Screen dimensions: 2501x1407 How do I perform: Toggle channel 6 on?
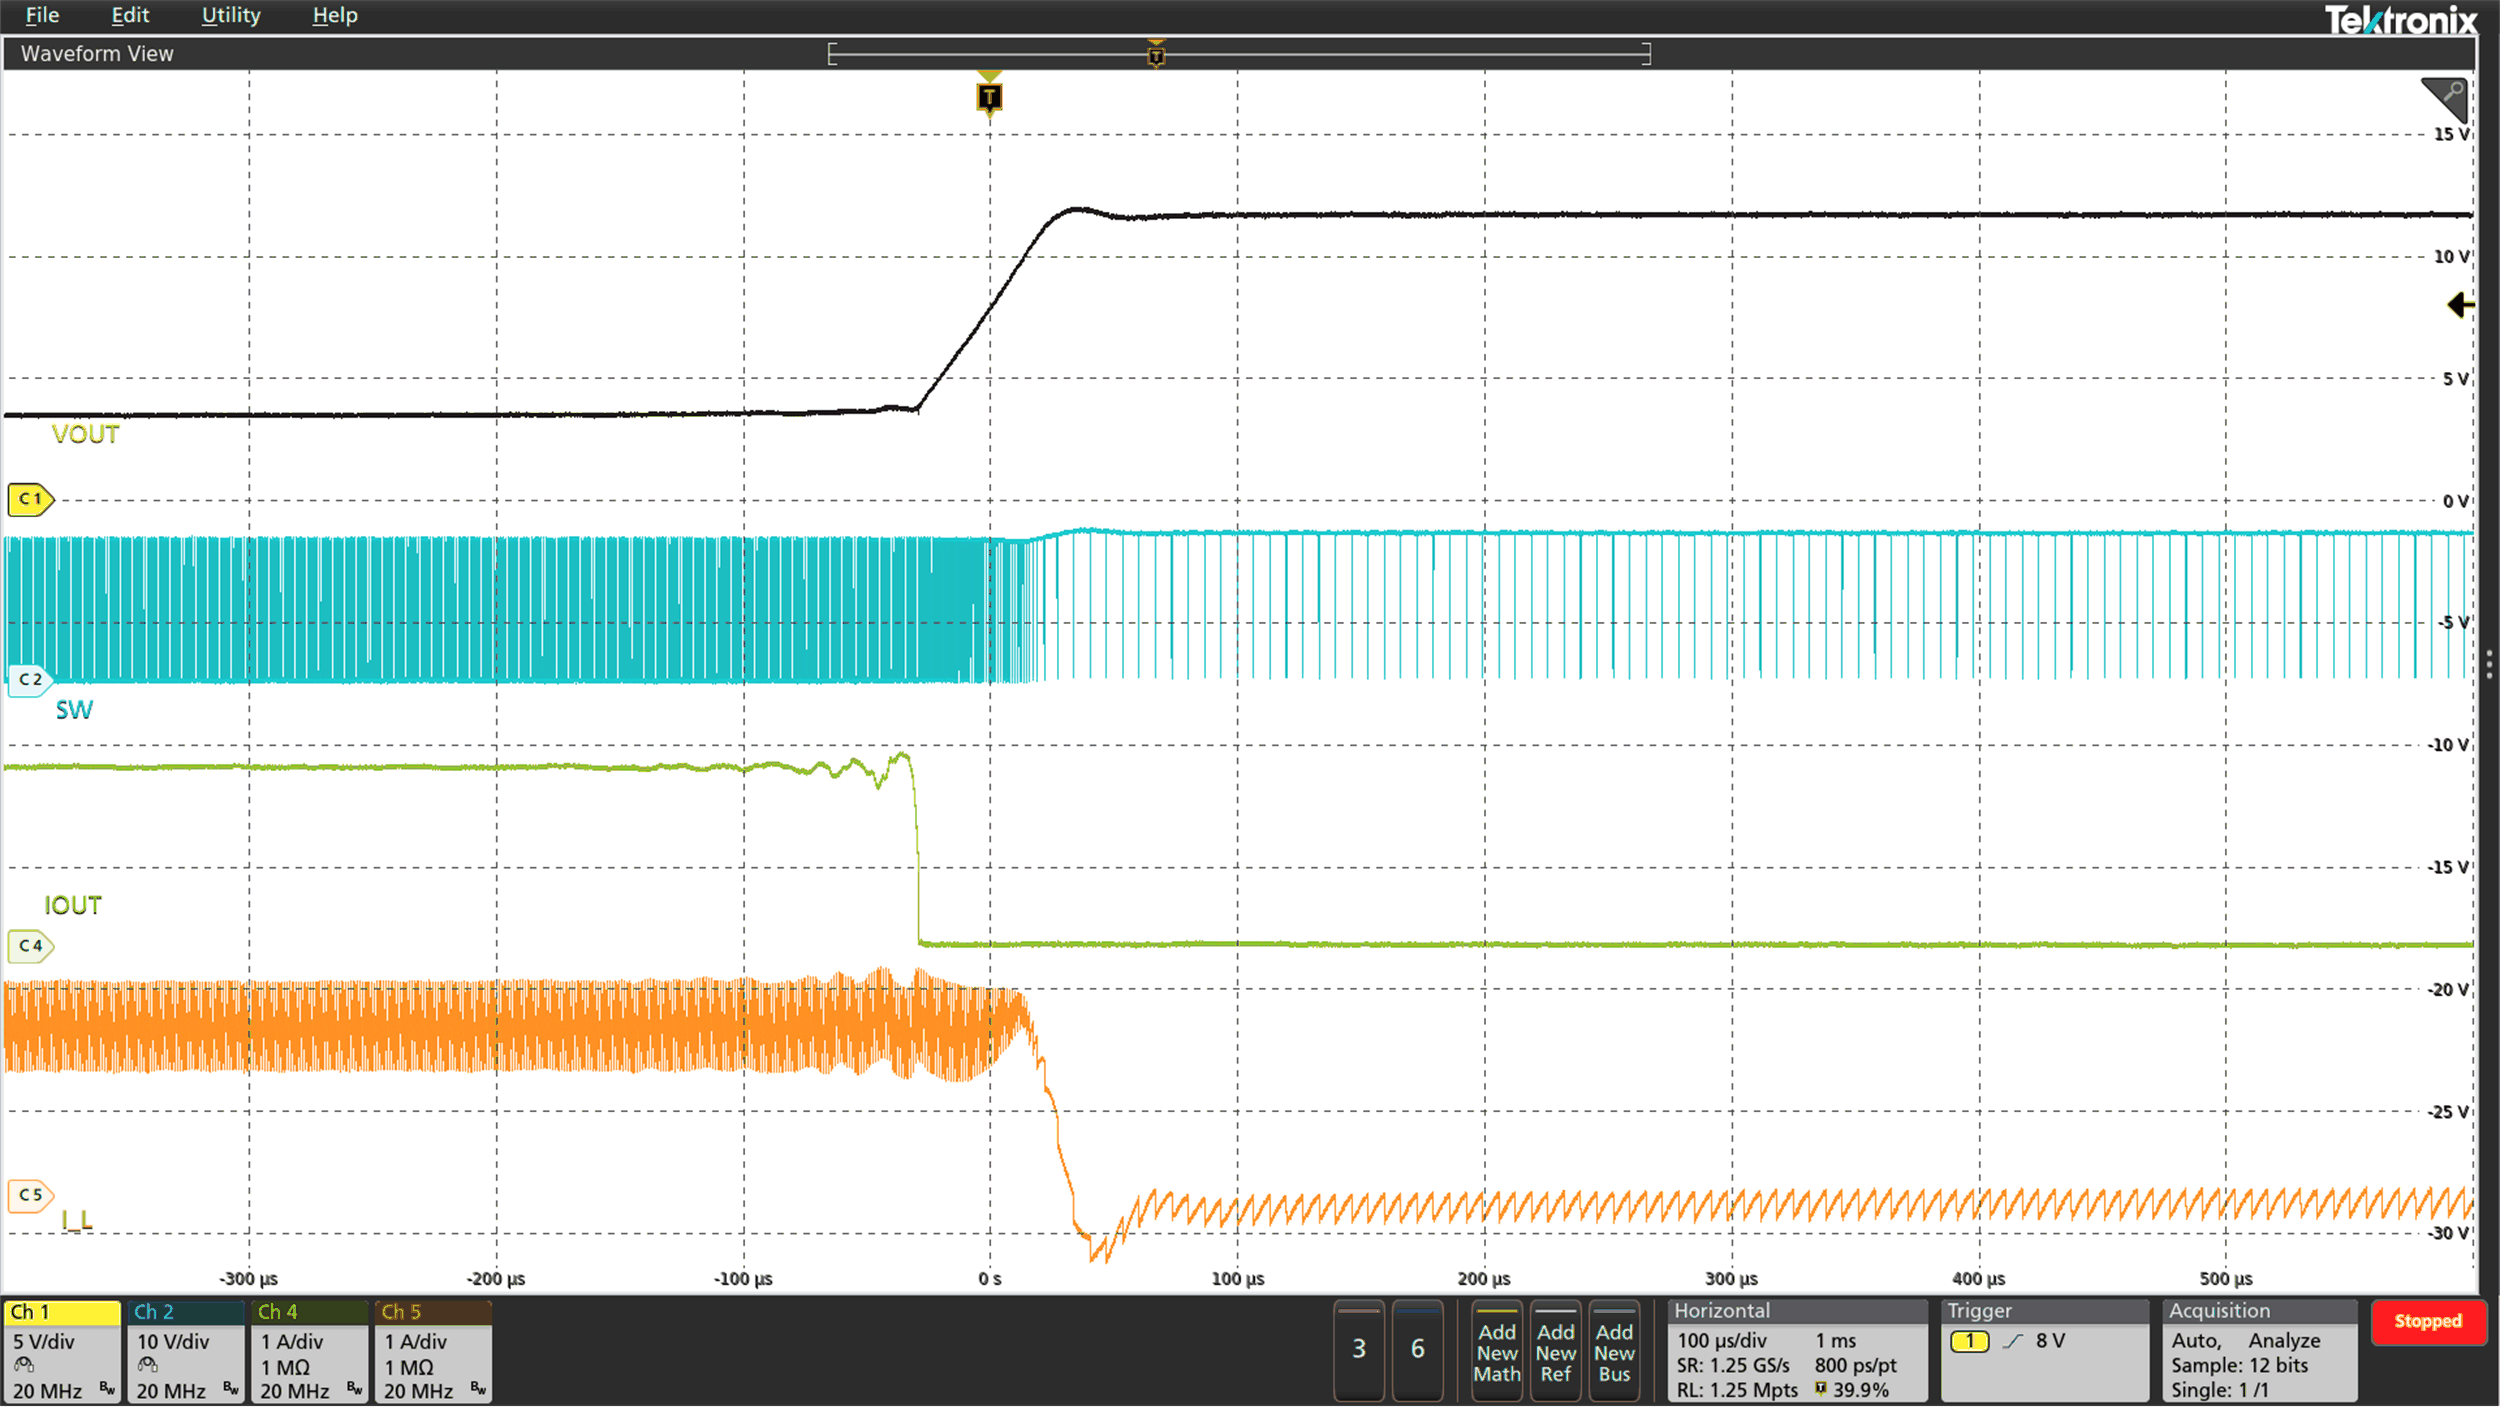[1417, 1349]
